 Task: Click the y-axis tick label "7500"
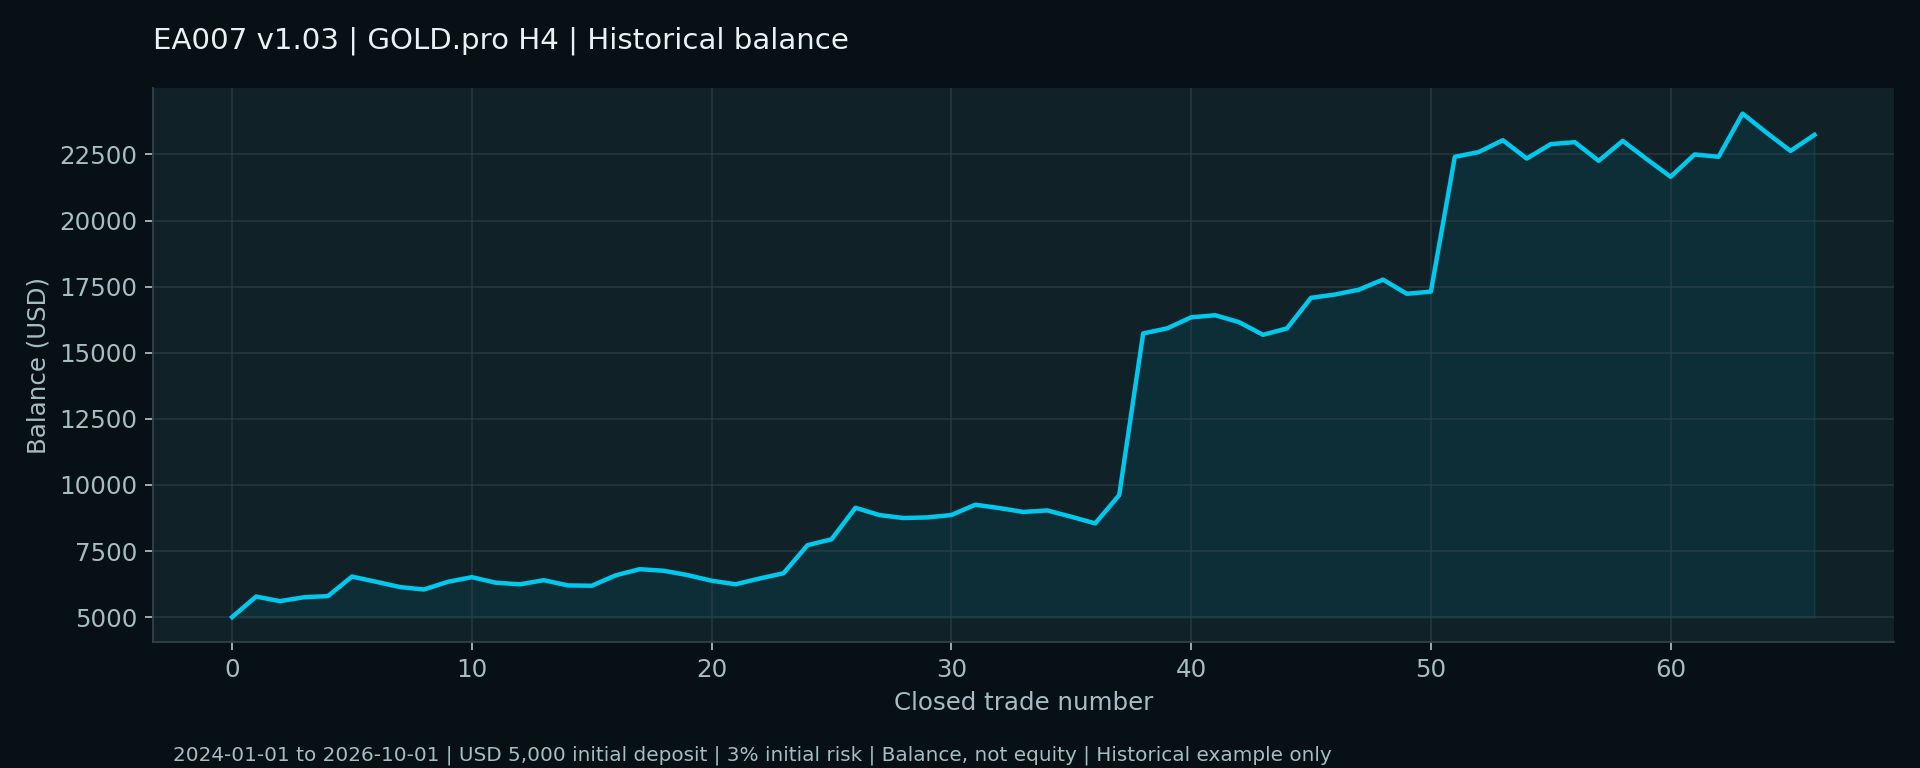coord(106,553)
